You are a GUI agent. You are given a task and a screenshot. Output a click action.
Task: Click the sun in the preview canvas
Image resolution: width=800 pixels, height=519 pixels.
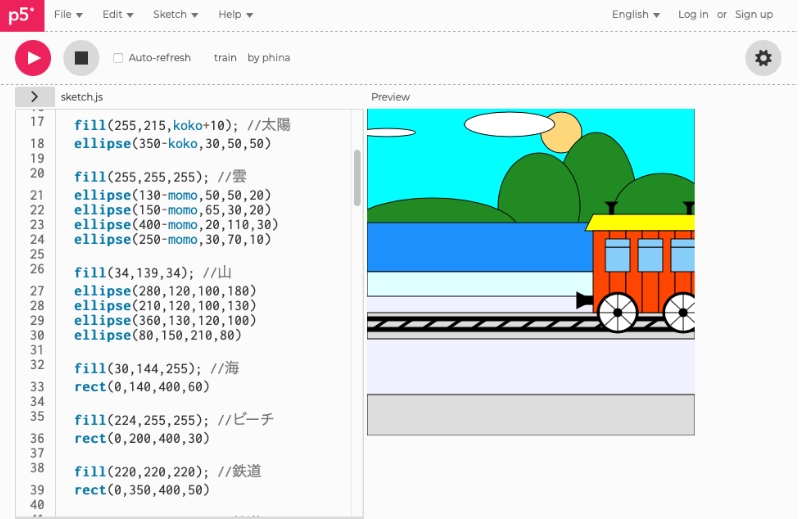pyautogui.click(x=566, y=132)
